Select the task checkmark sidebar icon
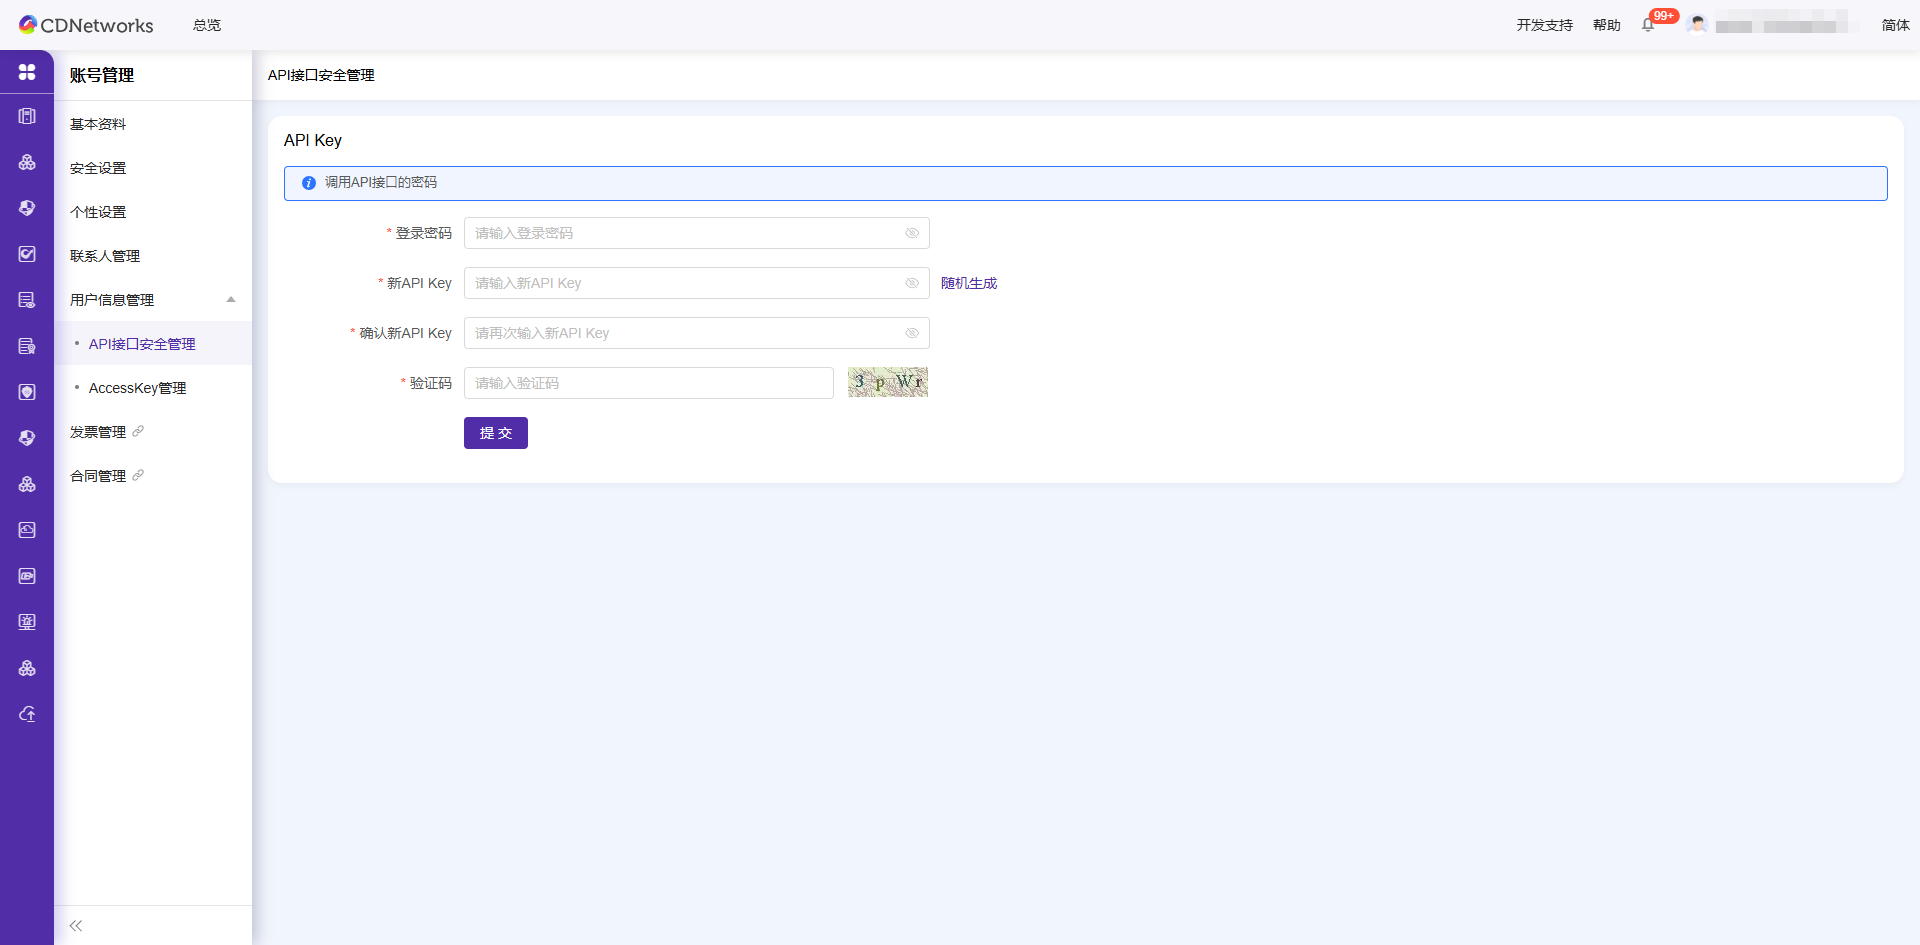This screenshot has width=1920, height=945. (x=27, y=253)
